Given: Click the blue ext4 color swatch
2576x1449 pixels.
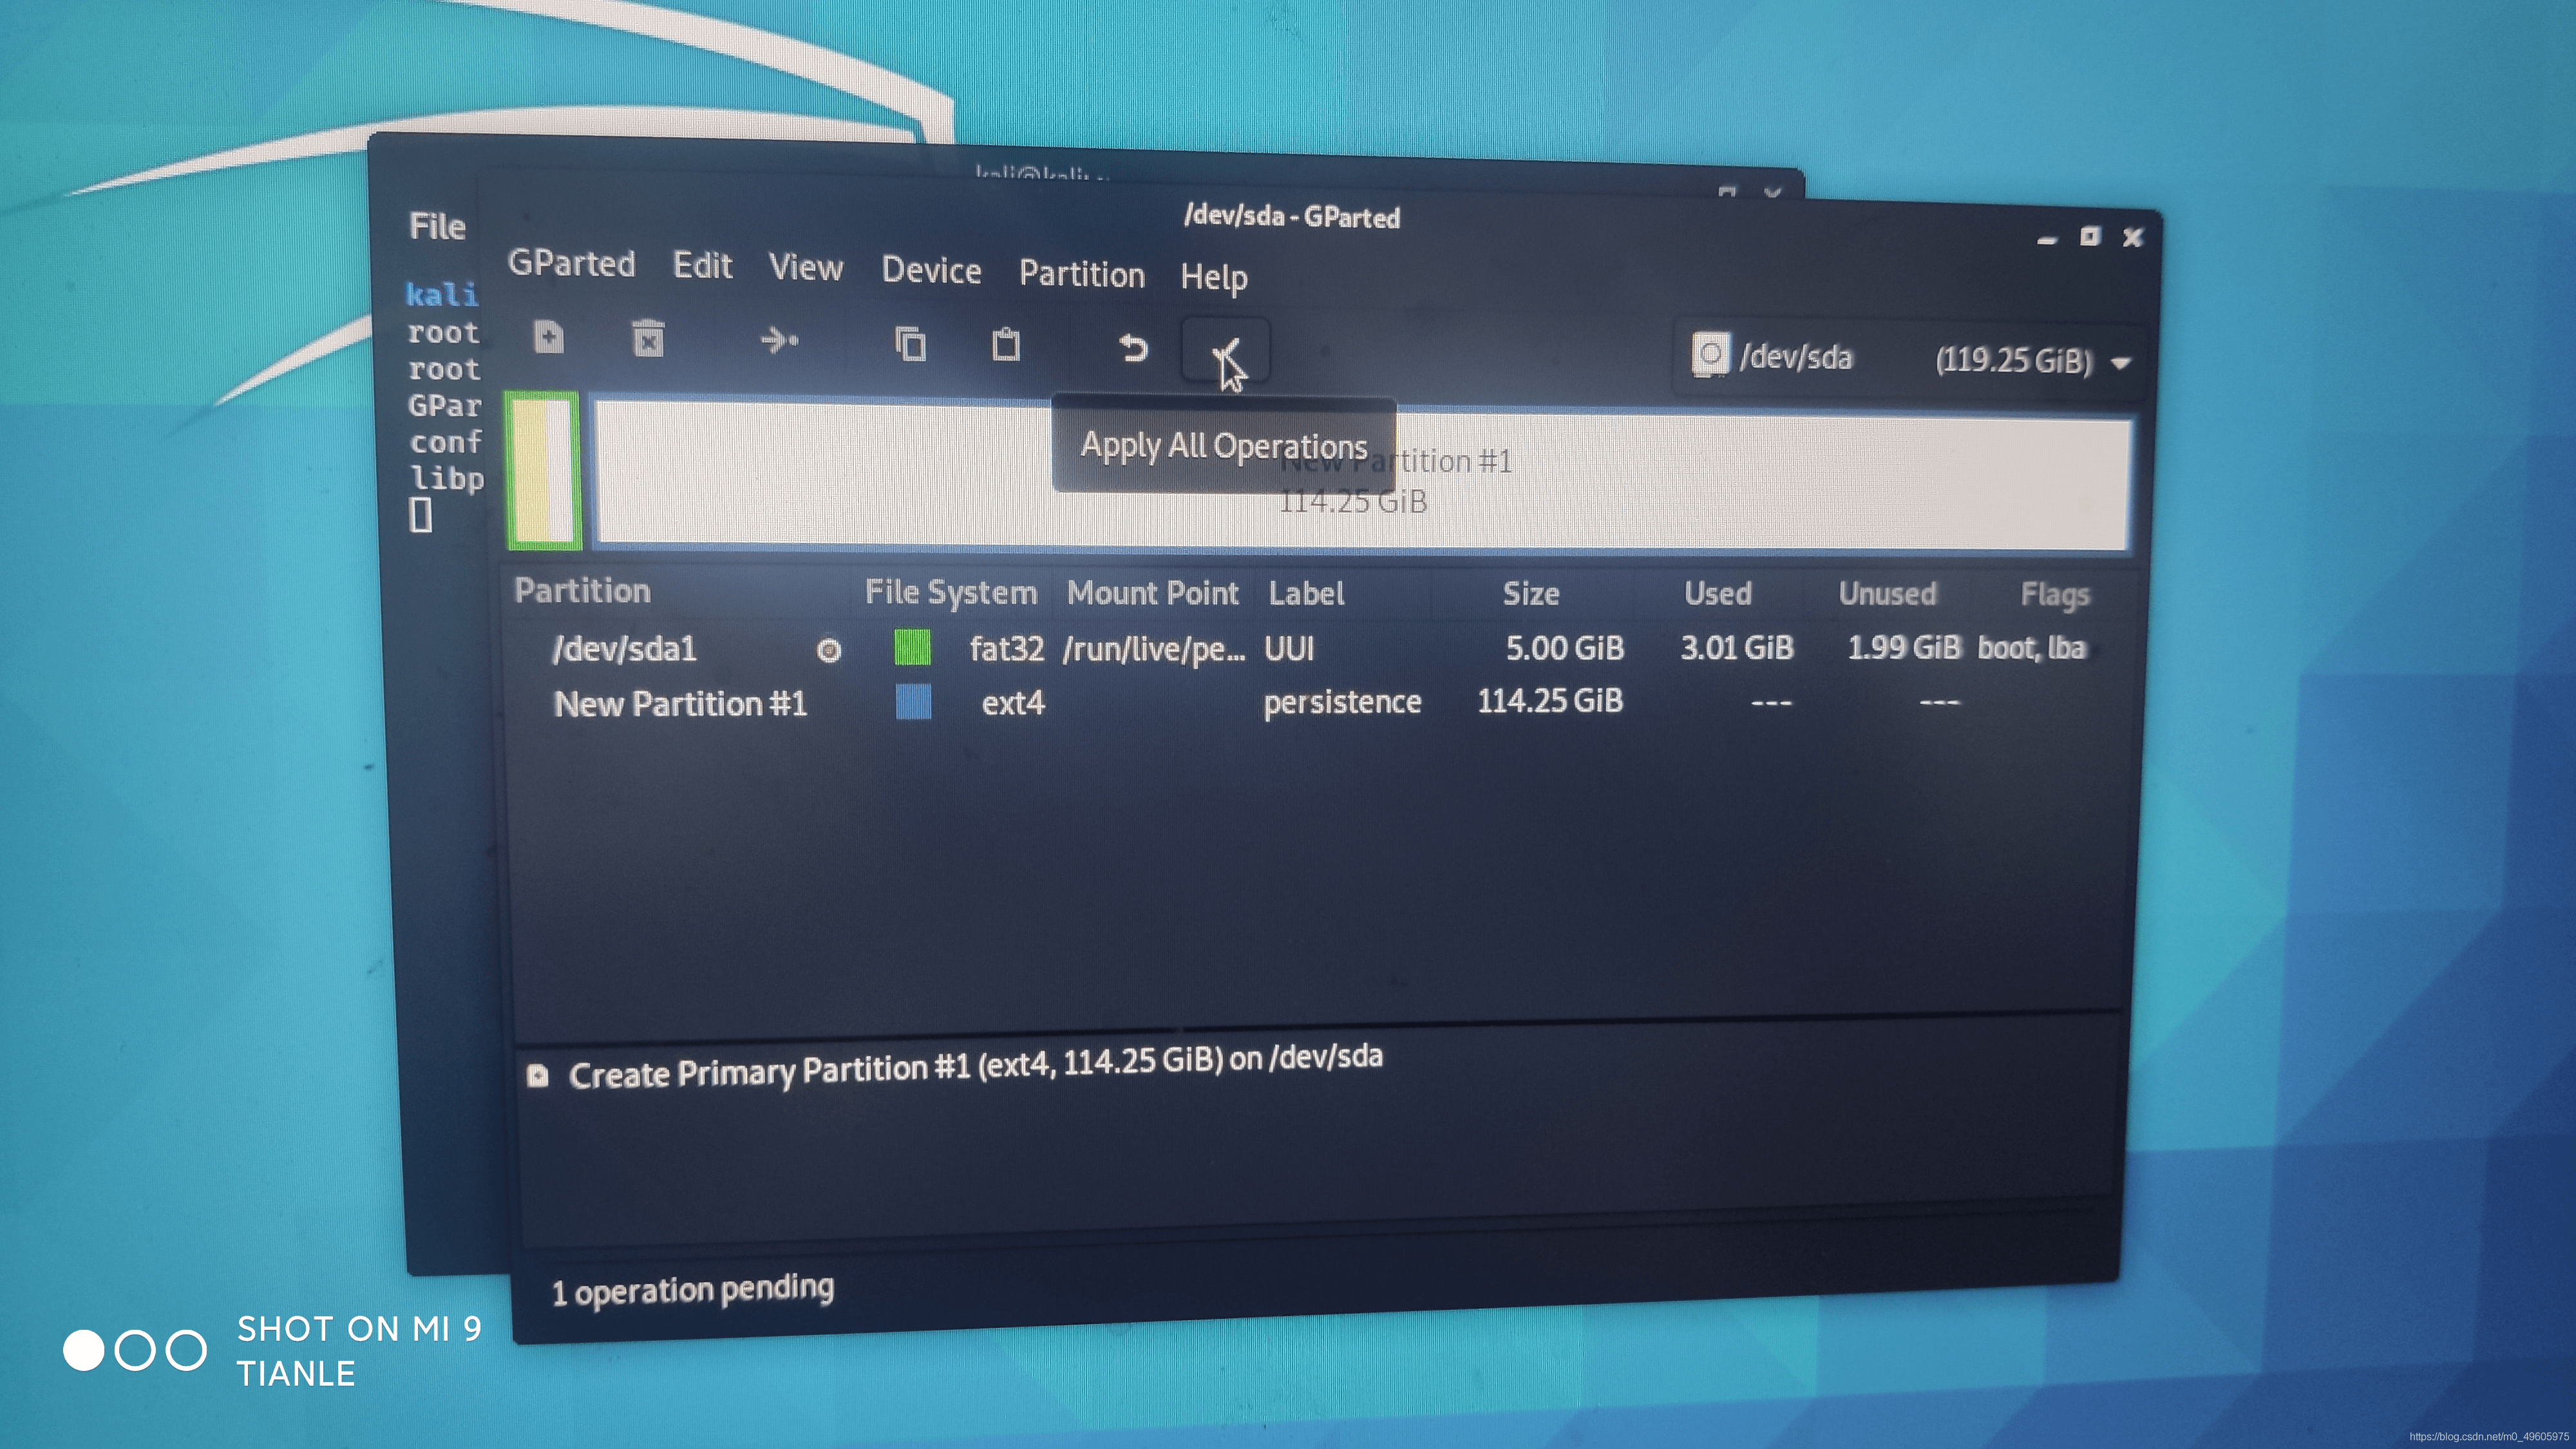Looking at the screenshot, I should click(913, 701).
